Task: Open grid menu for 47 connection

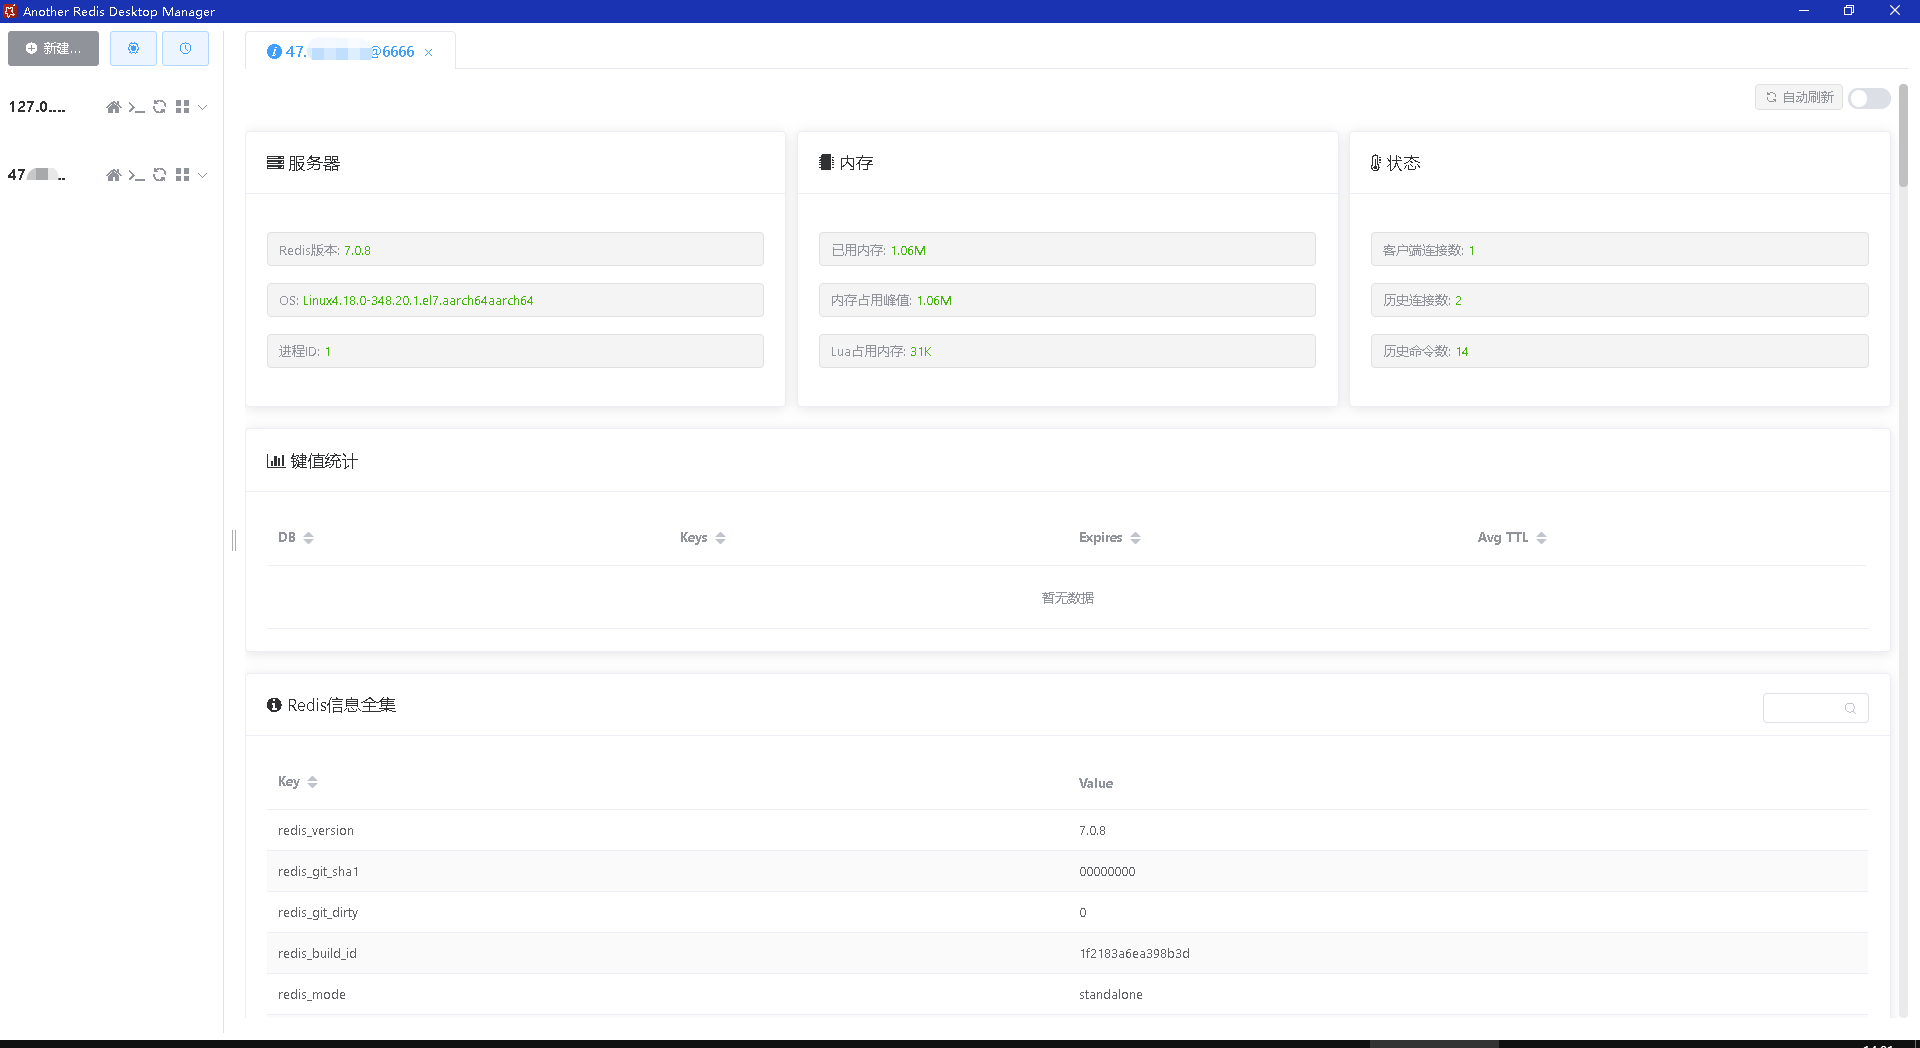Action: coord(182,175)
